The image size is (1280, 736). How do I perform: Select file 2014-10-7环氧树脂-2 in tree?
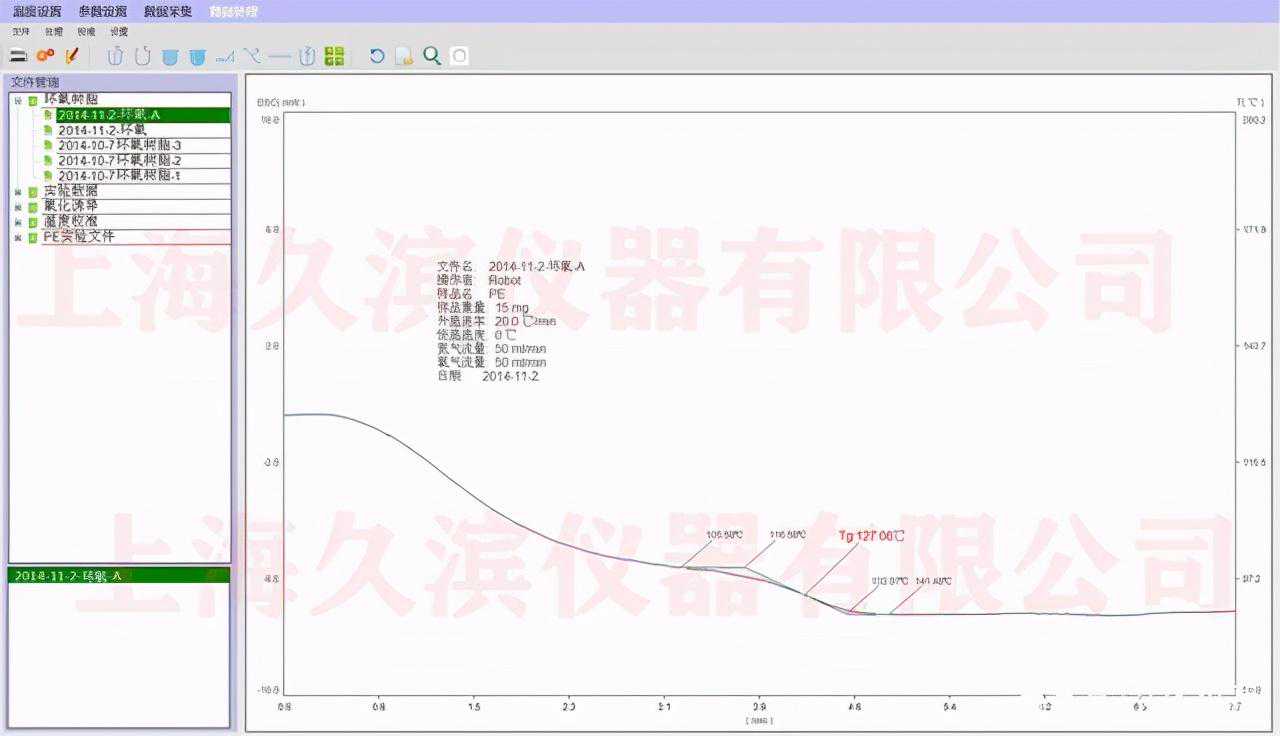pyautogui.click(x=119, y=161)
